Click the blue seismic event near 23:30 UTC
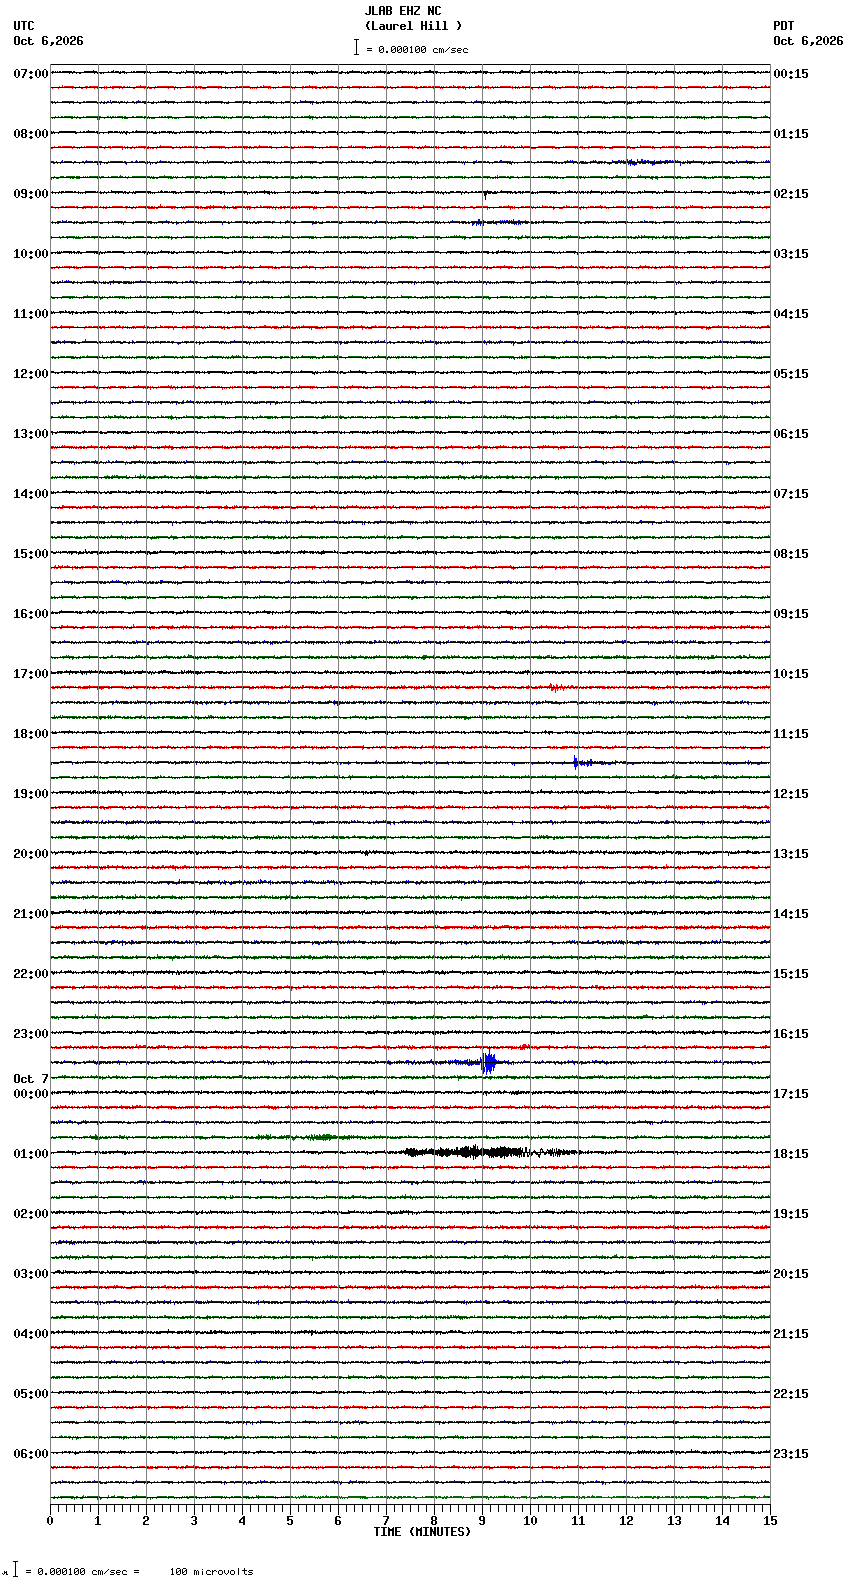Screen dimensions: 850x1584 (x=488, y=1062)
